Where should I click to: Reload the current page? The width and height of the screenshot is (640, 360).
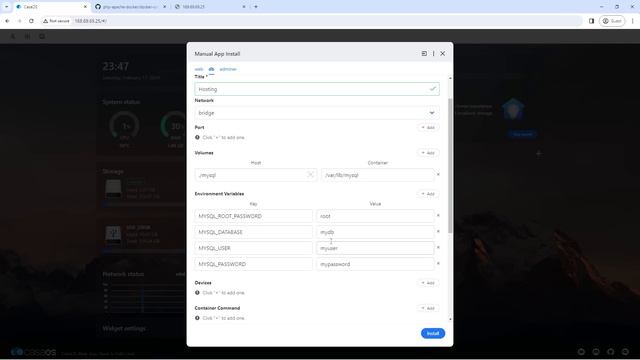pos(31,21)
